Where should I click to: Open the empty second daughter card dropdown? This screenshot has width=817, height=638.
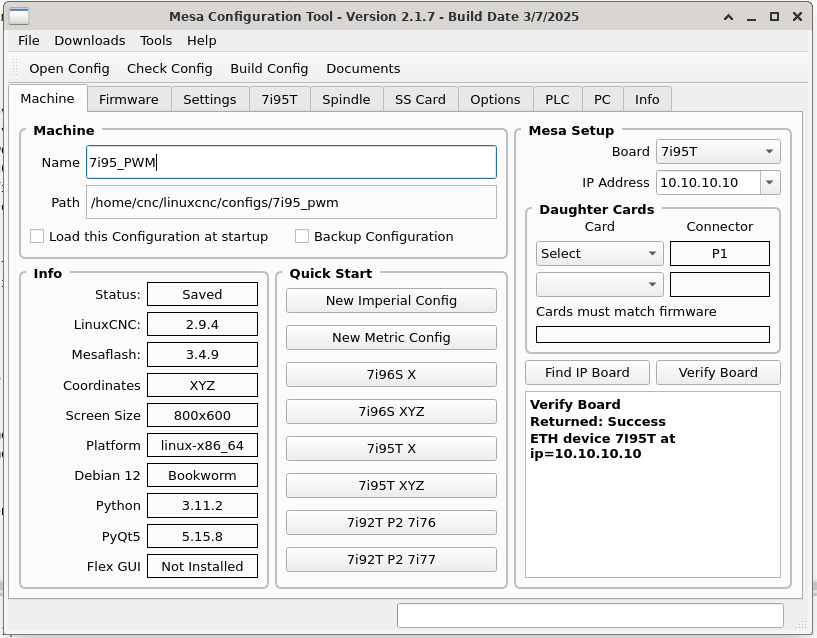(x=599, y=285)
